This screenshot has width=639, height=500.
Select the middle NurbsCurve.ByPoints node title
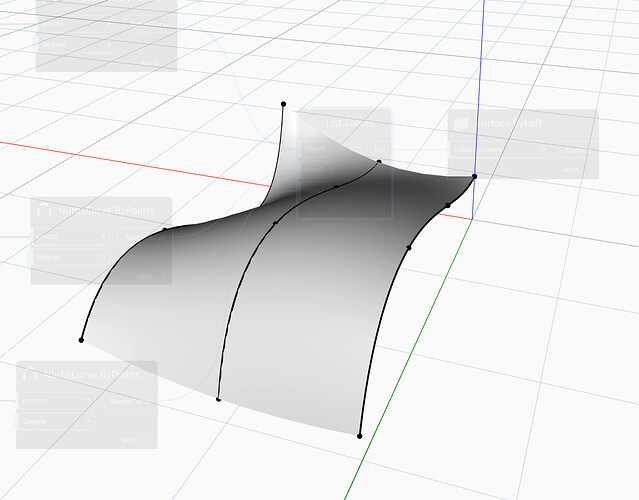click(106, 211)
